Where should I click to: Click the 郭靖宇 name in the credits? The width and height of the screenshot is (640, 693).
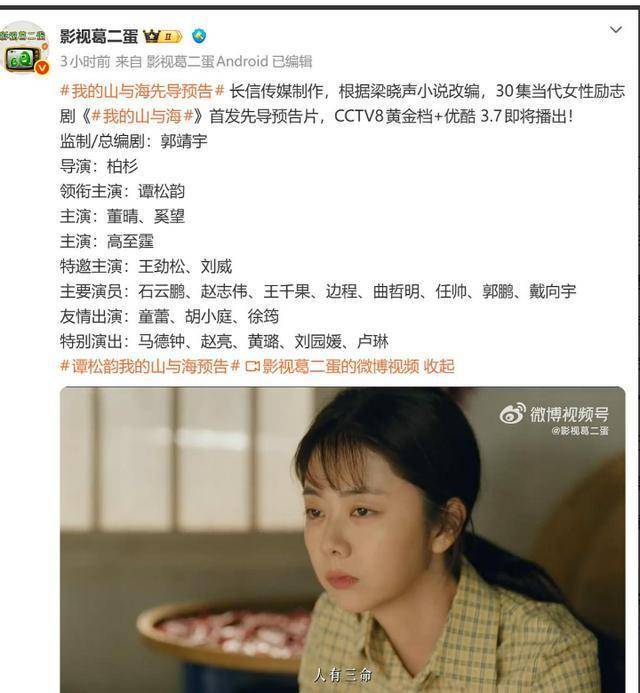(x=184, y=141)
